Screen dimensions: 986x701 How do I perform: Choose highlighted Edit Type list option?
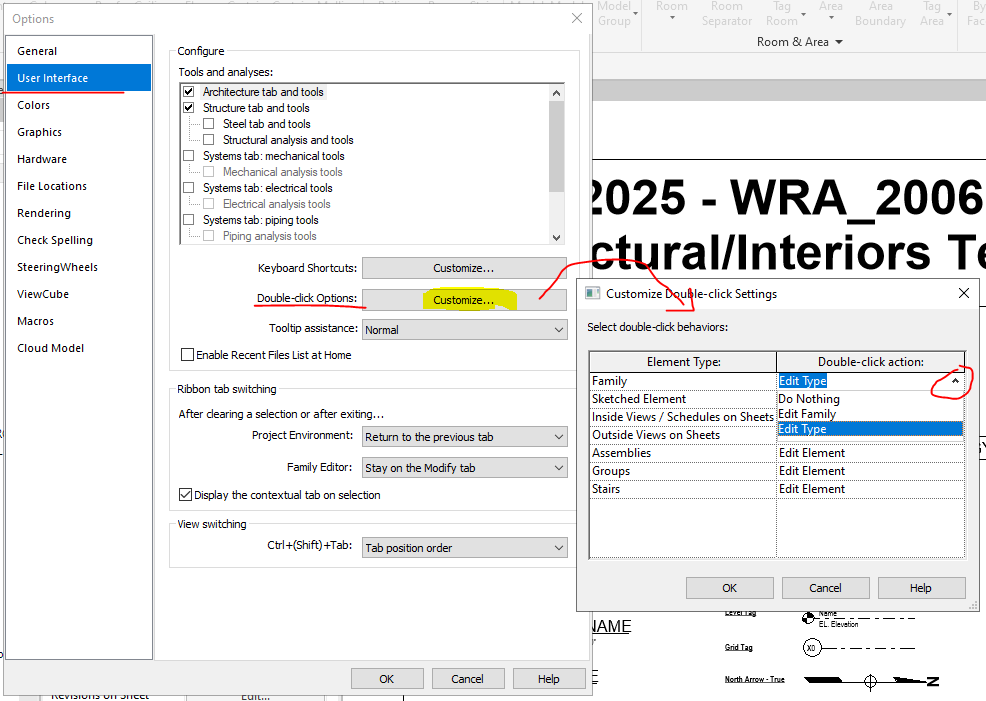870,429
